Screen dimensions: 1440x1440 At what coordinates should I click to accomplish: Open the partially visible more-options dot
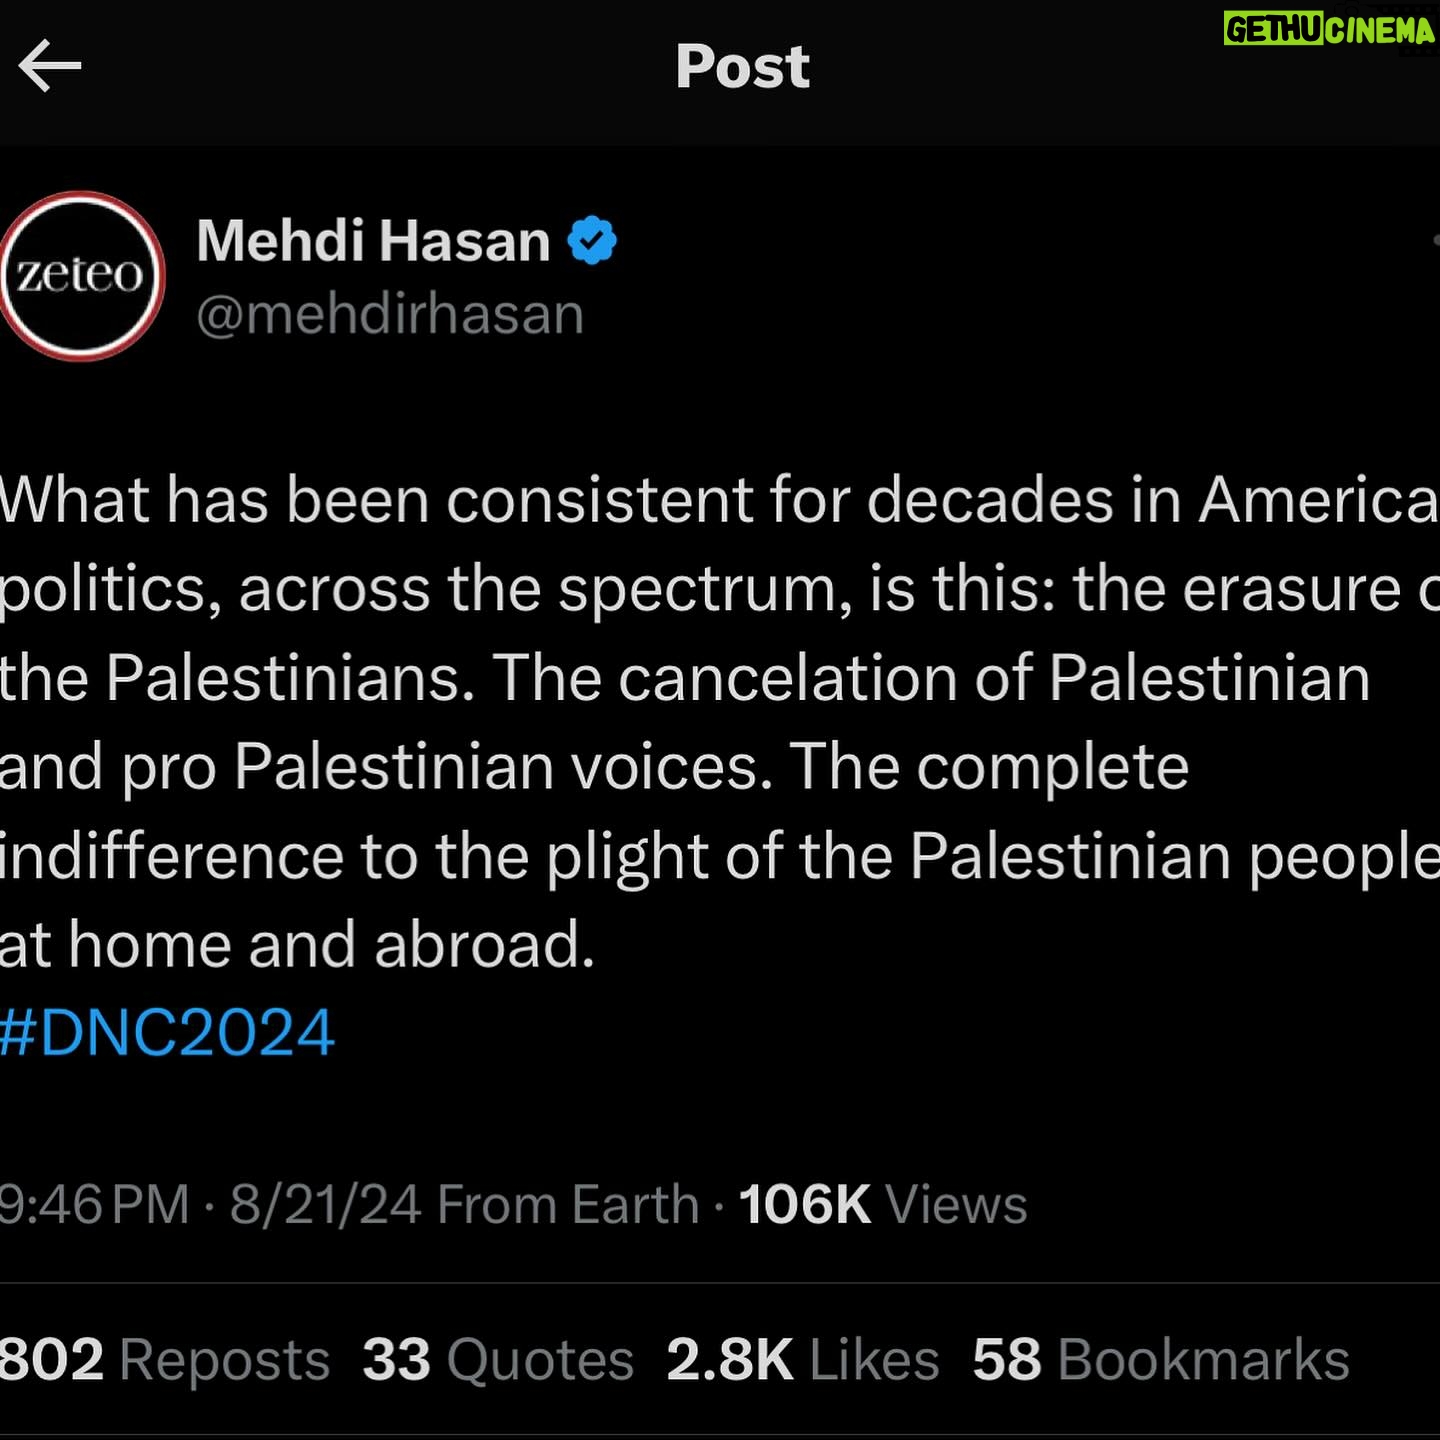pos(1435,241)
